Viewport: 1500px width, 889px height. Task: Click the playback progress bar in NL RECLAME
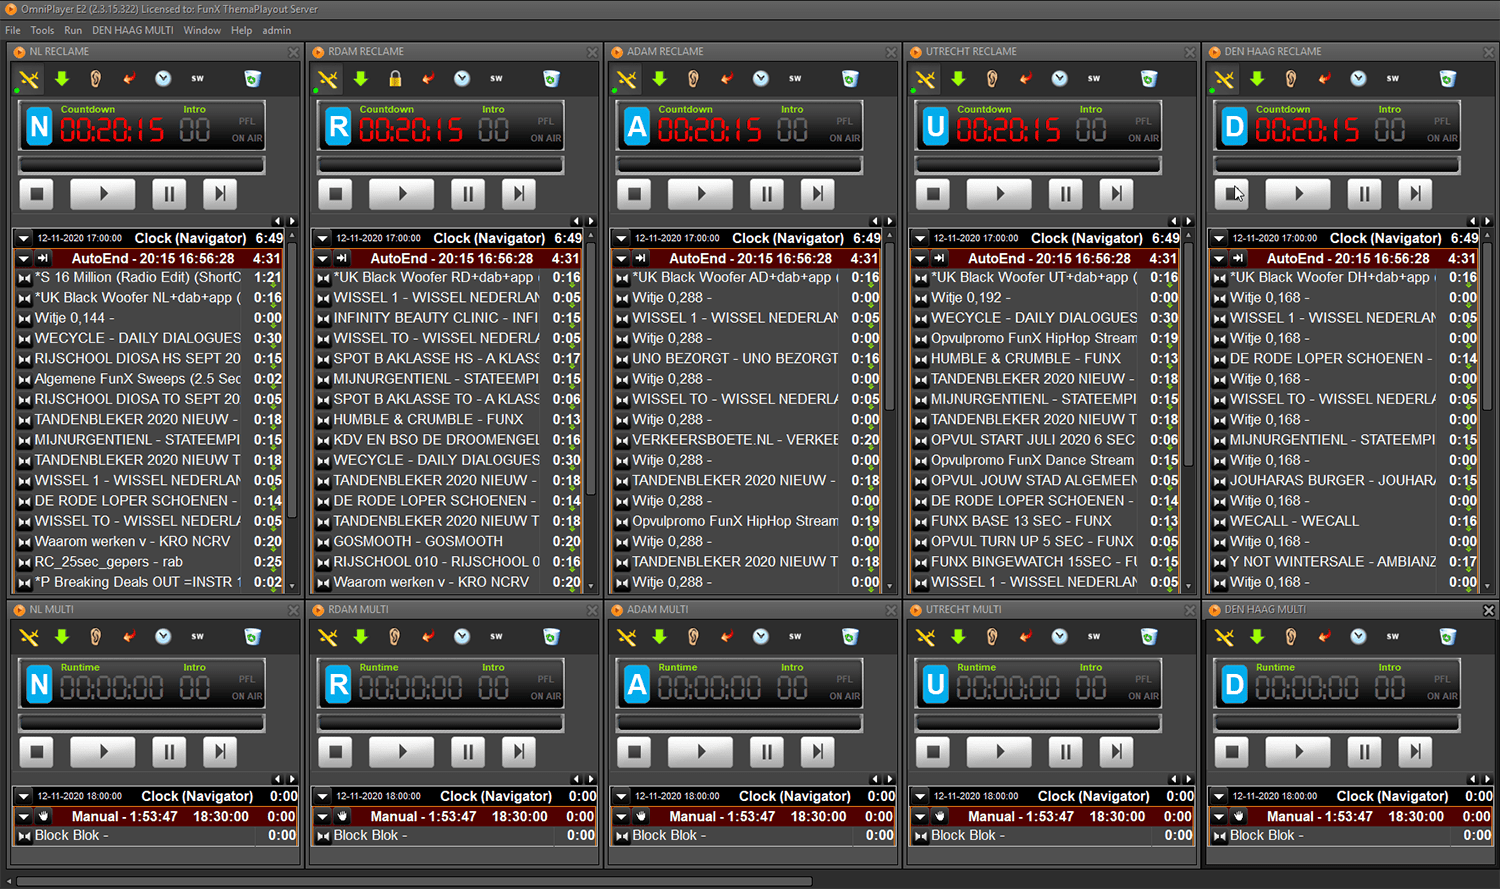[x=142, y=164]
